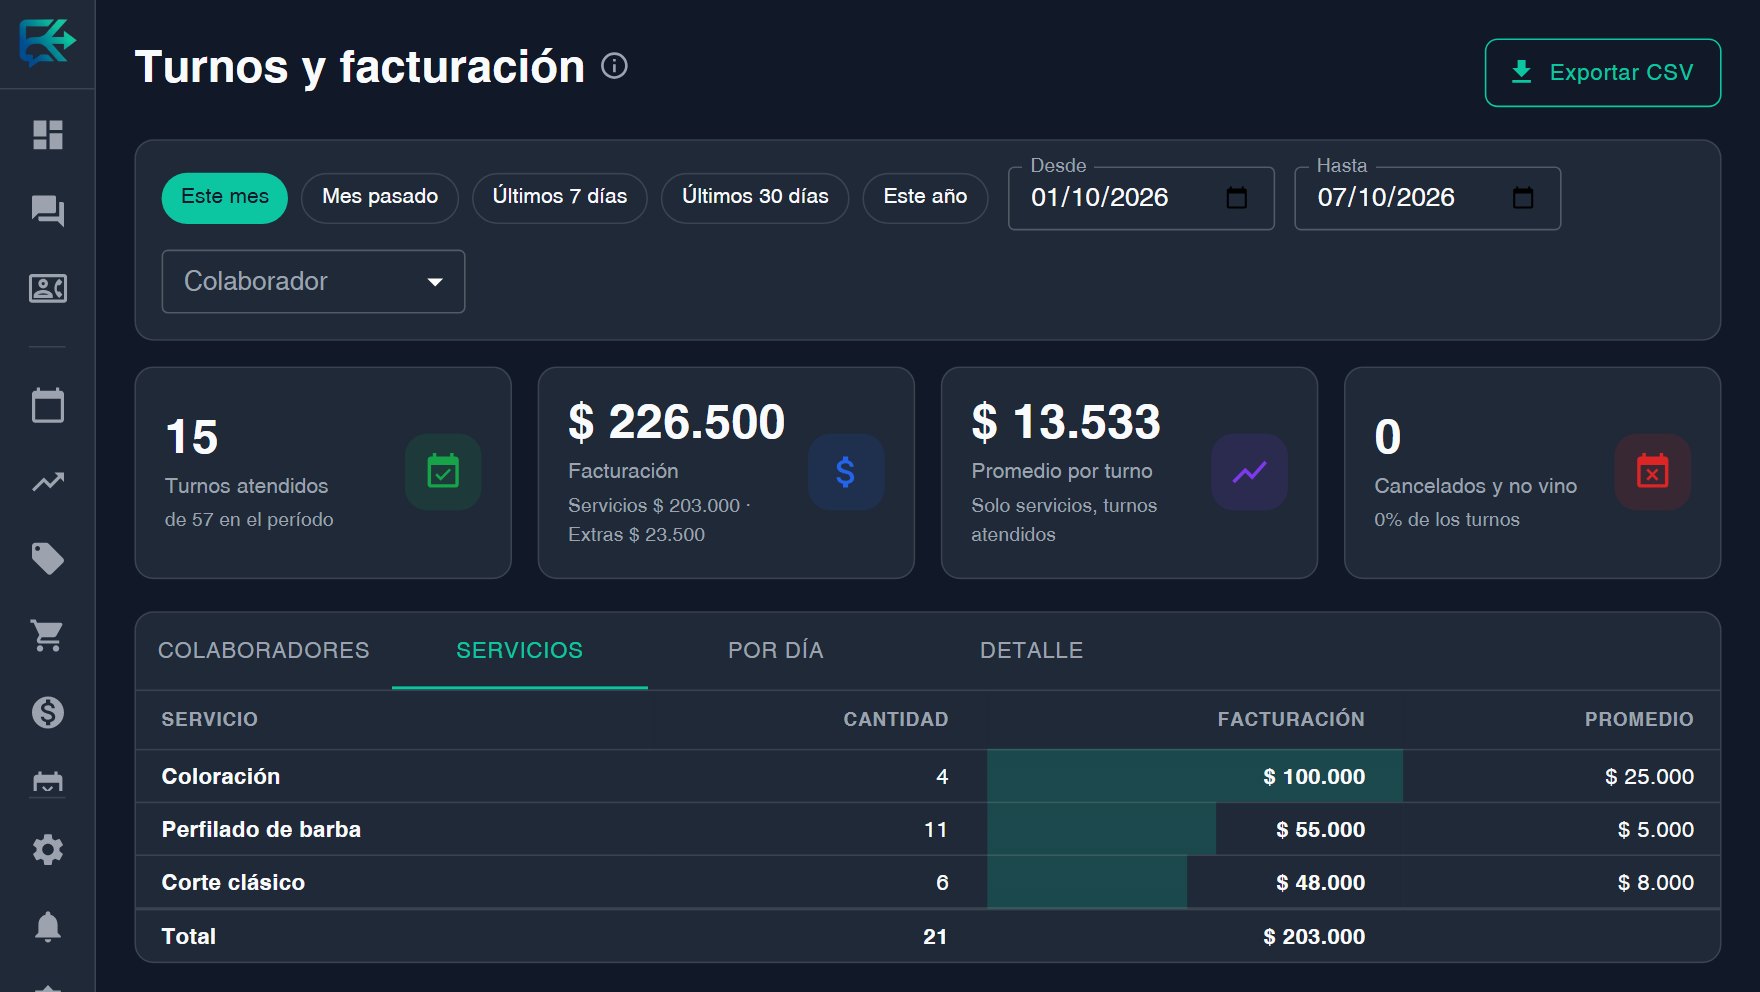1760x992 pixels.
Task: Click the SERVICIO column header
Action: click(210, 719)
